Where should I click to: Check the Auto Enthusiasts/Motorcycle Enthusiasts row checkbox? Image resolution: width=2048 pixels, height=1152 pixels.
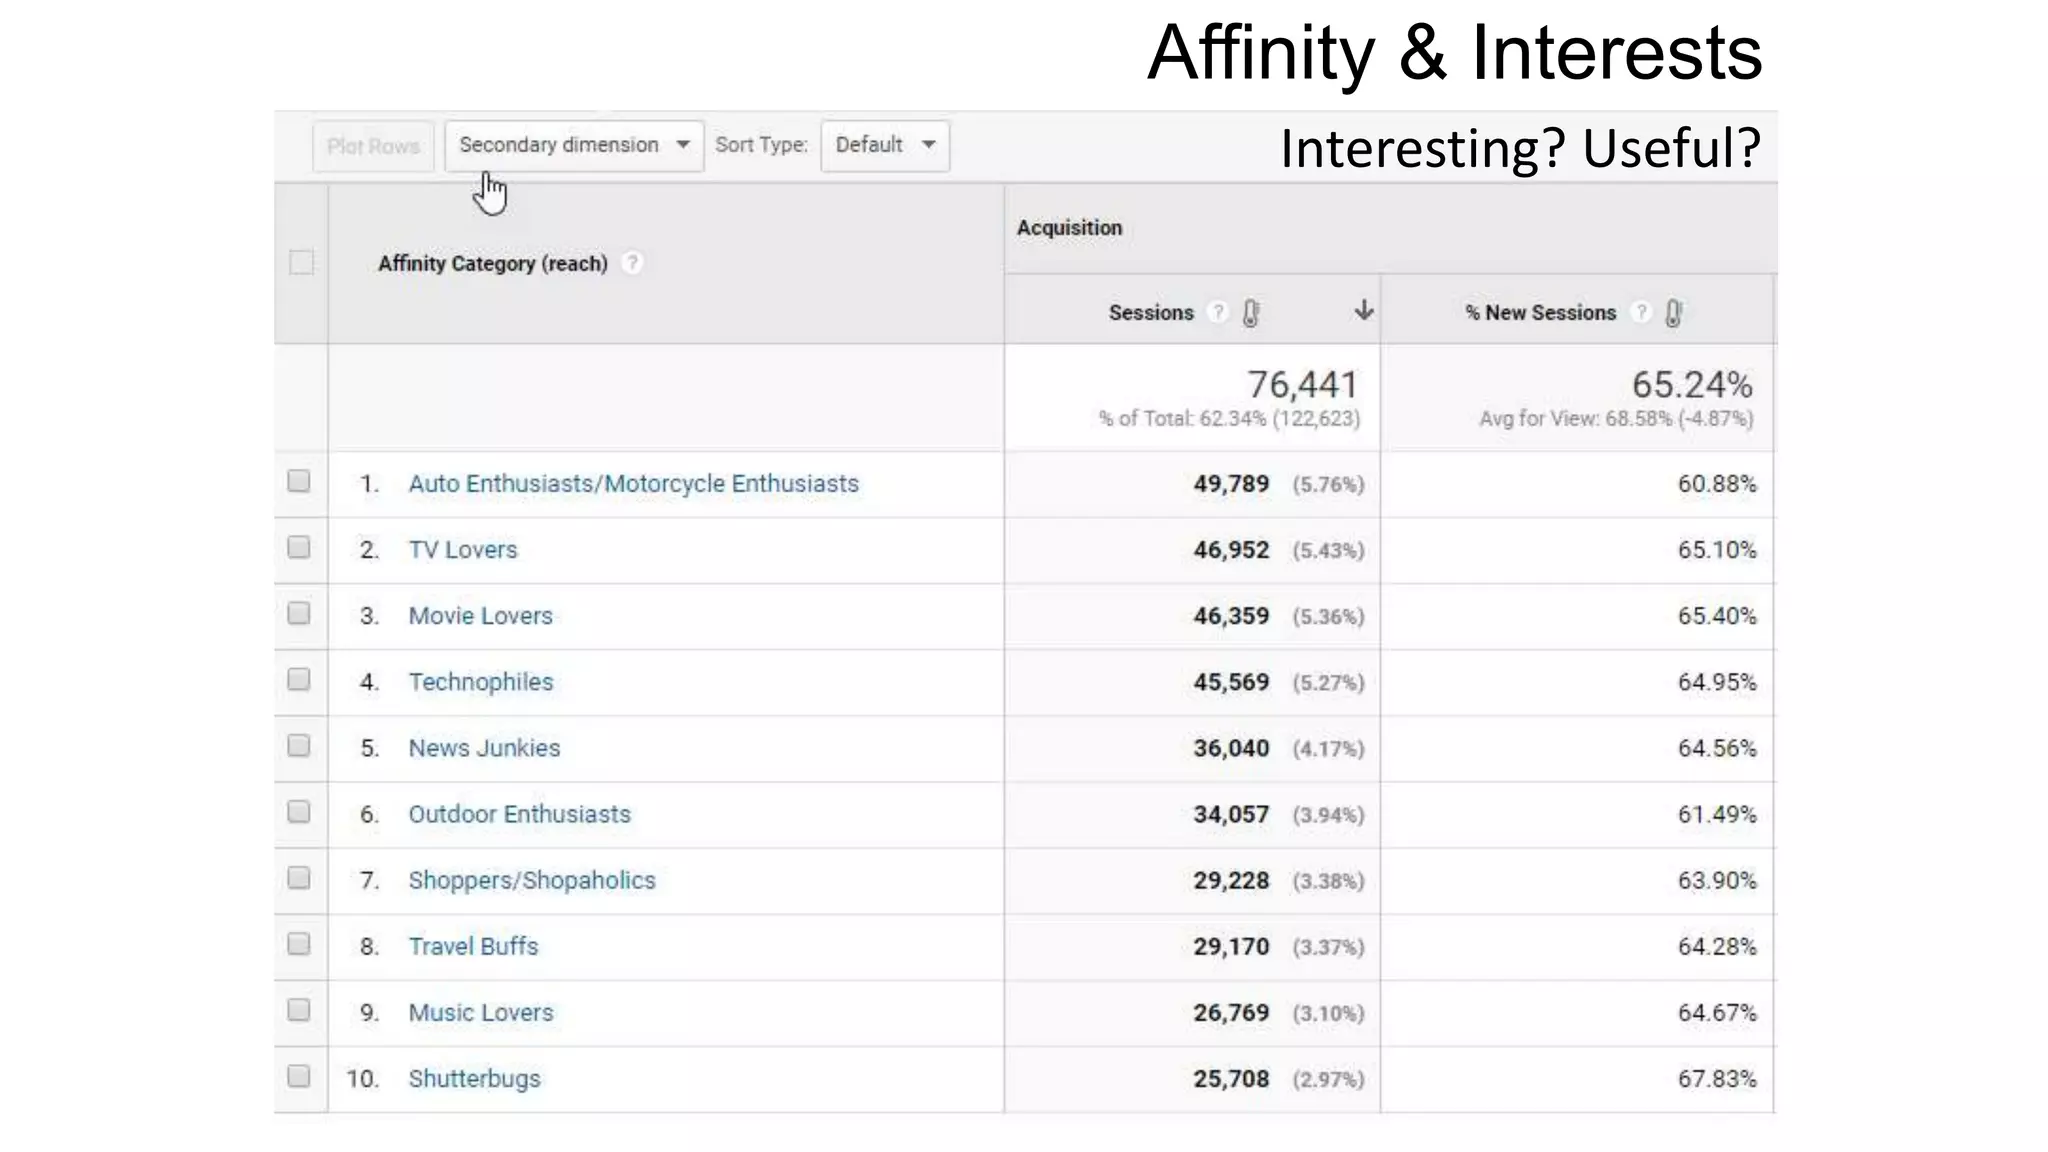299,481
